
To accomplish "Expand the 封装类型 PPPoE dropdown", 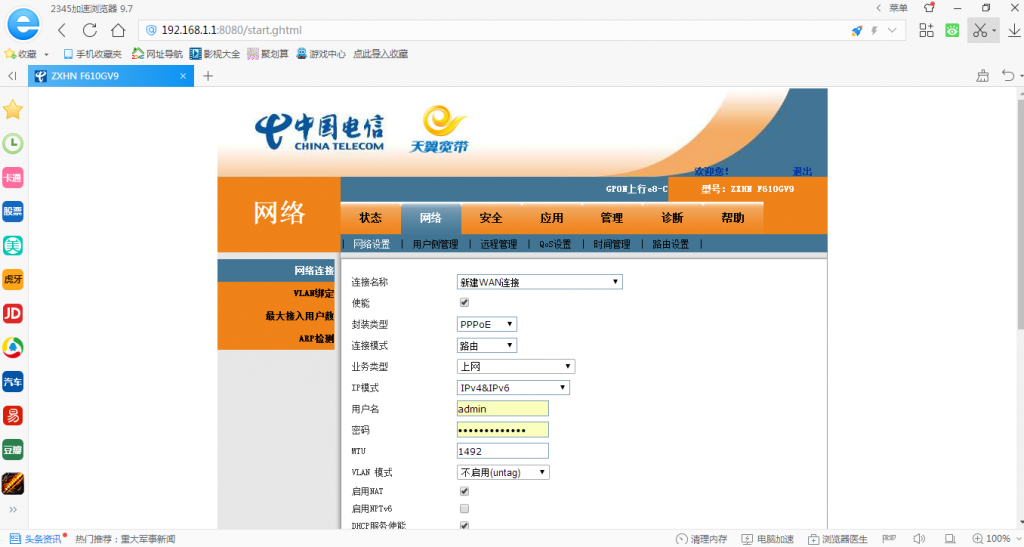I will coord(486,325).
